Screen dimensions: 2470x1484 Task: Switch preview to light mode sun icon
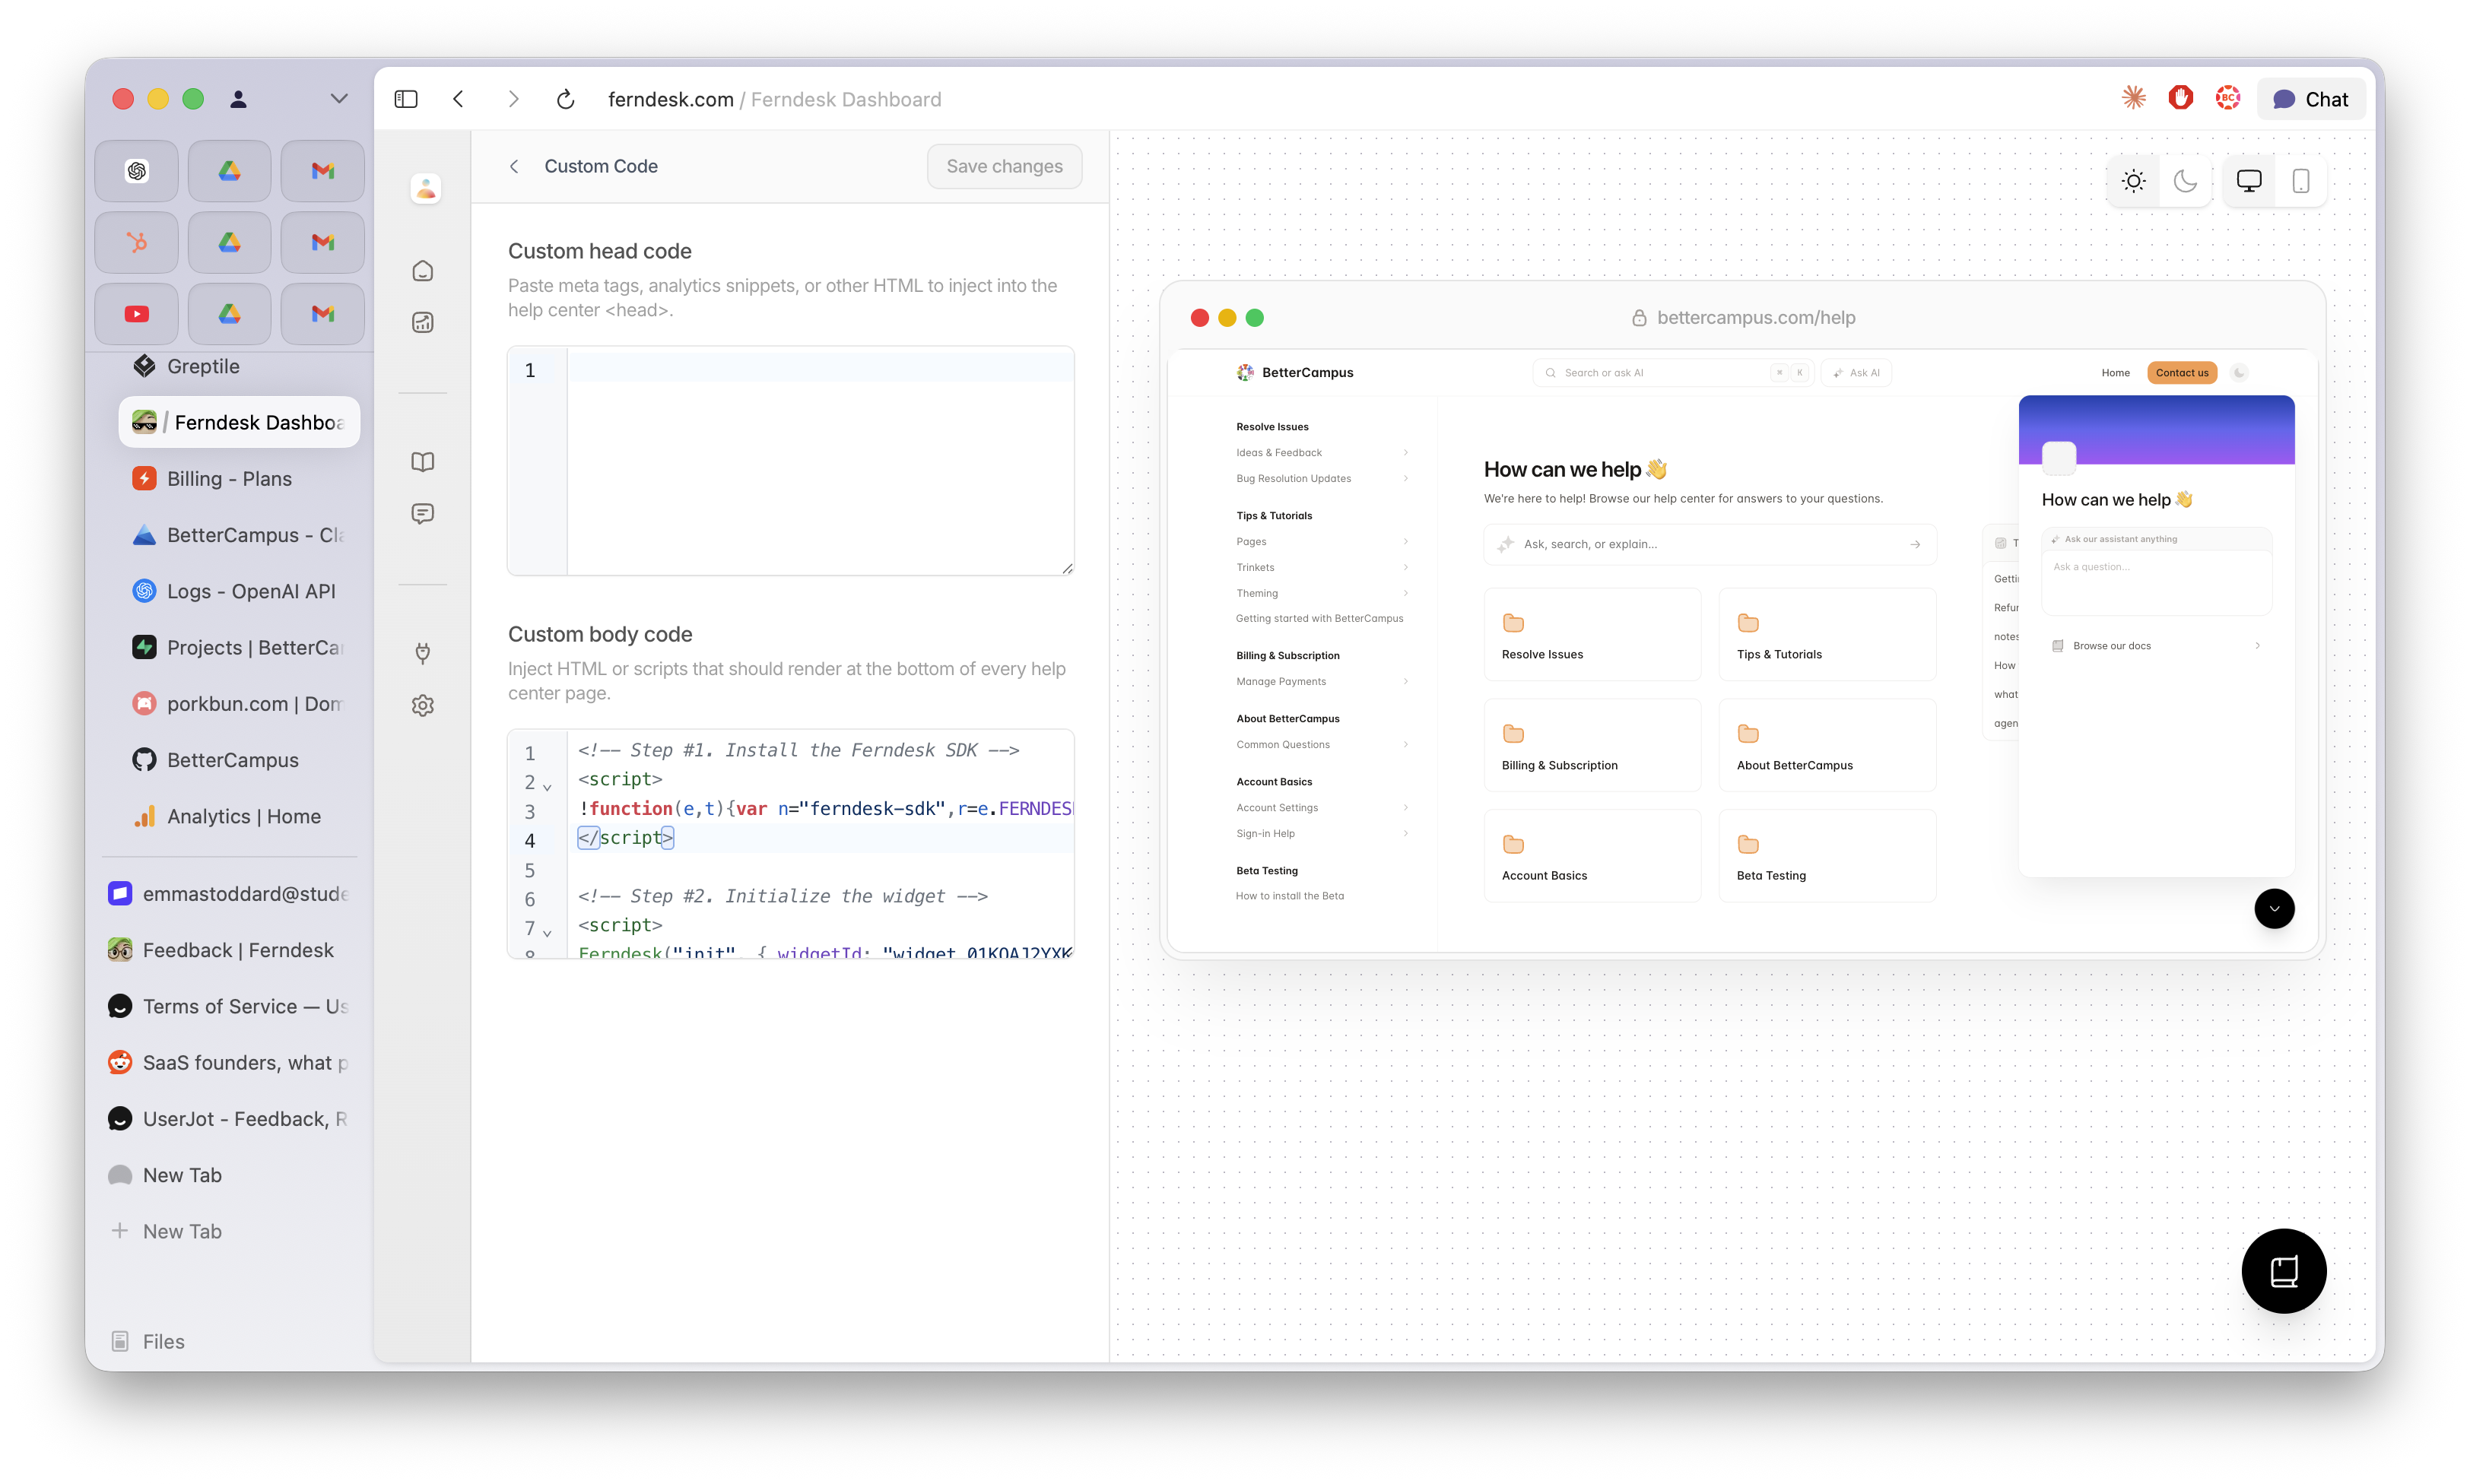pyautogui.click(x=2133, y=181)
